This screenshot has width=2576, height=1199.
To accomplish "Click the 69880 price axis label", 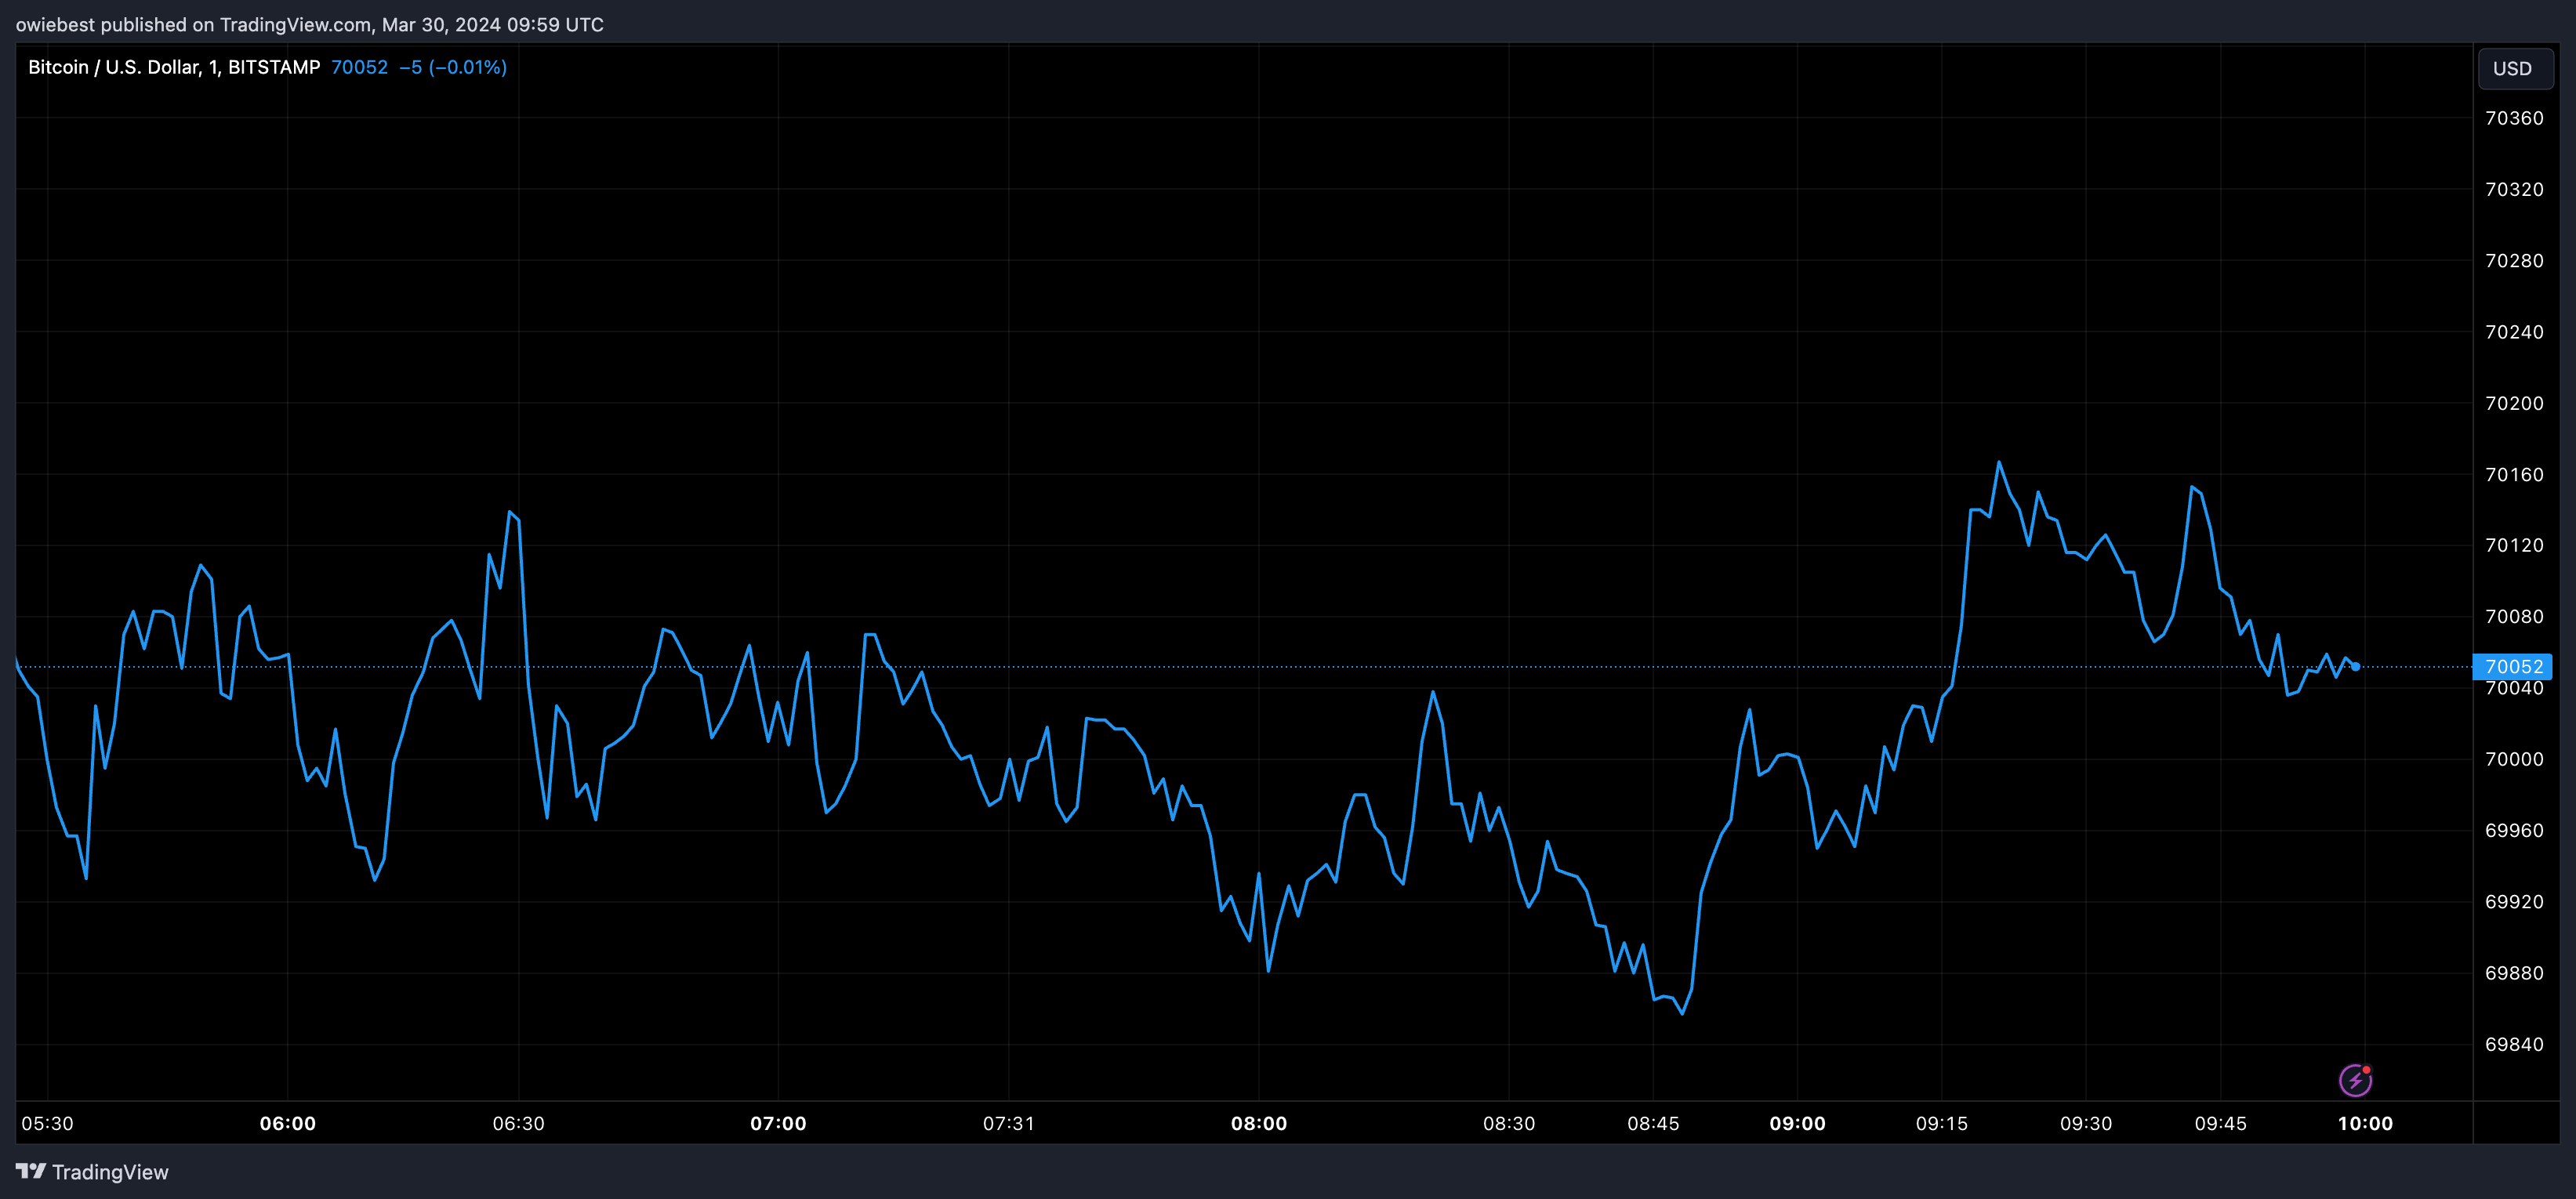I will click(2514, 973).
